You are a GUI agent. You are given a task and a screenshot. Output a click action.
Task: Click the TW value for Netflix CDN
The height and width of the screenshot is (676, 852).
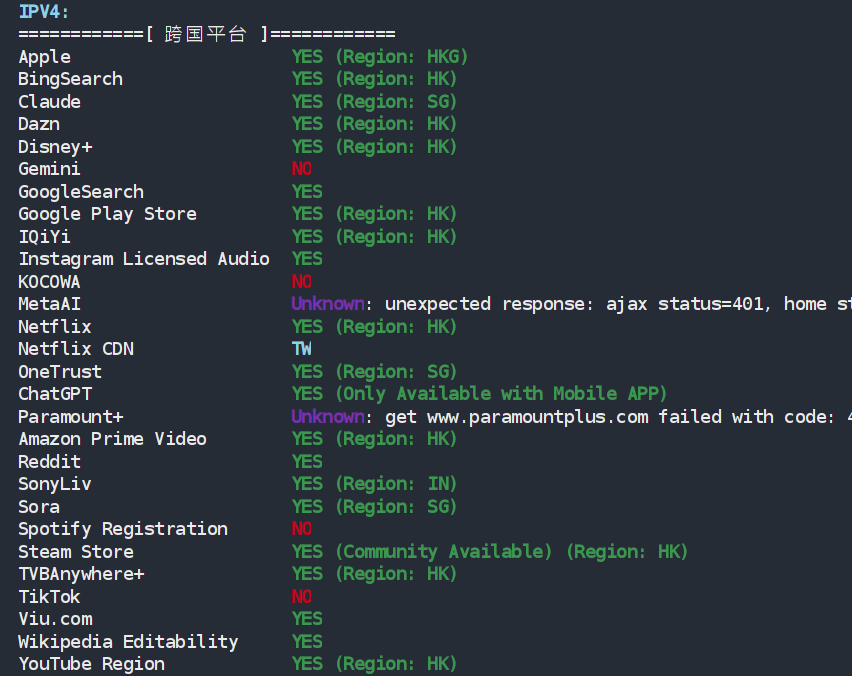point(301,349)
